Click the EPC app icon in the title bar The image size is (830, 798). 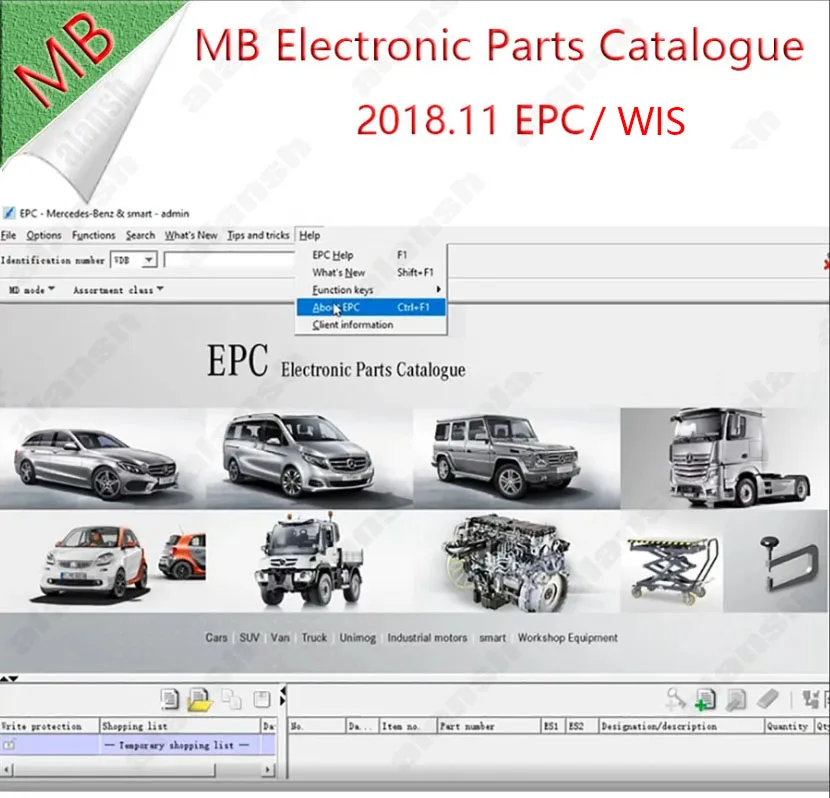[8, 213]
